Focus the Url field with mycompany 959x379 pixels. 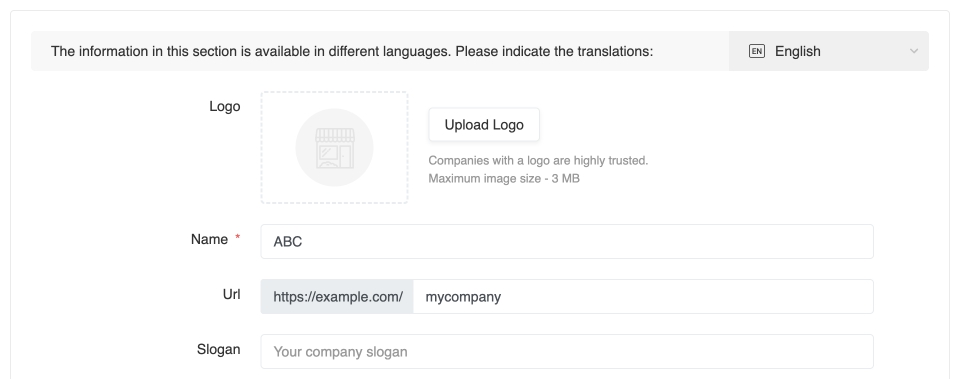point(643,296)
